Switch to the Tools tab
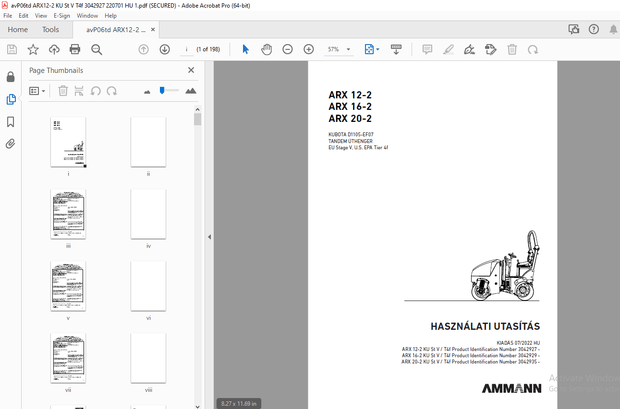Image resolution: width=620 pixels, height=409 pixels. click(51, 30)
